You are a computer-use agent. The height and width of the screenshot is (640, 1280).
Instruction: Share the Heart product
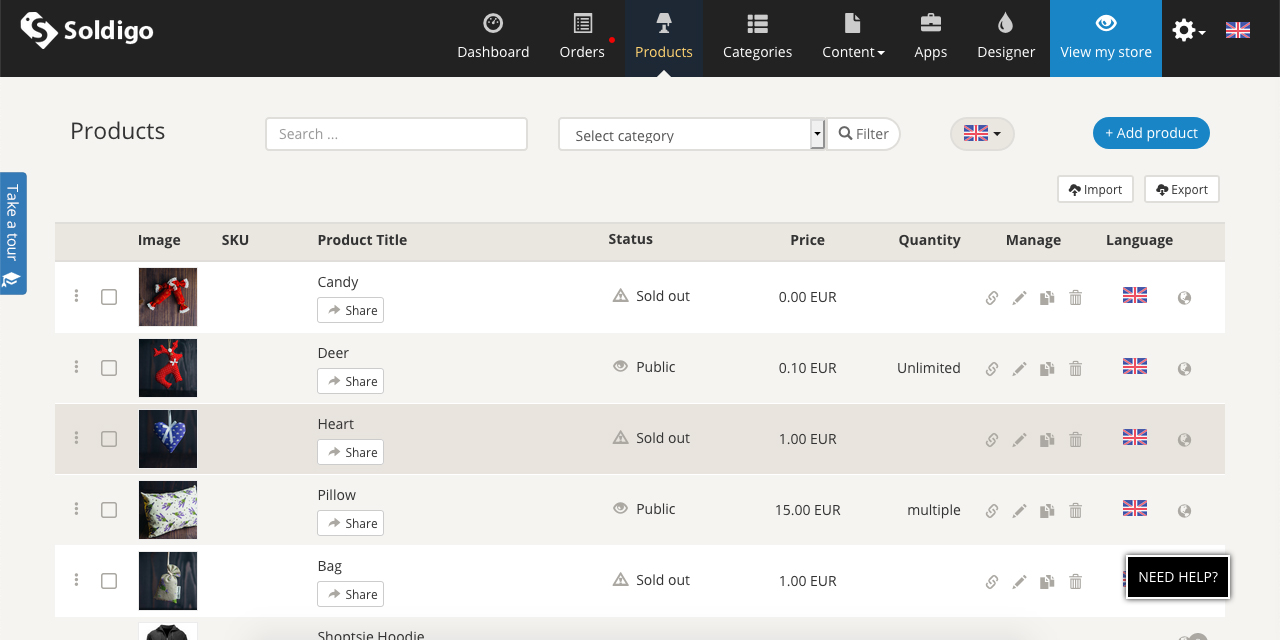351,452
